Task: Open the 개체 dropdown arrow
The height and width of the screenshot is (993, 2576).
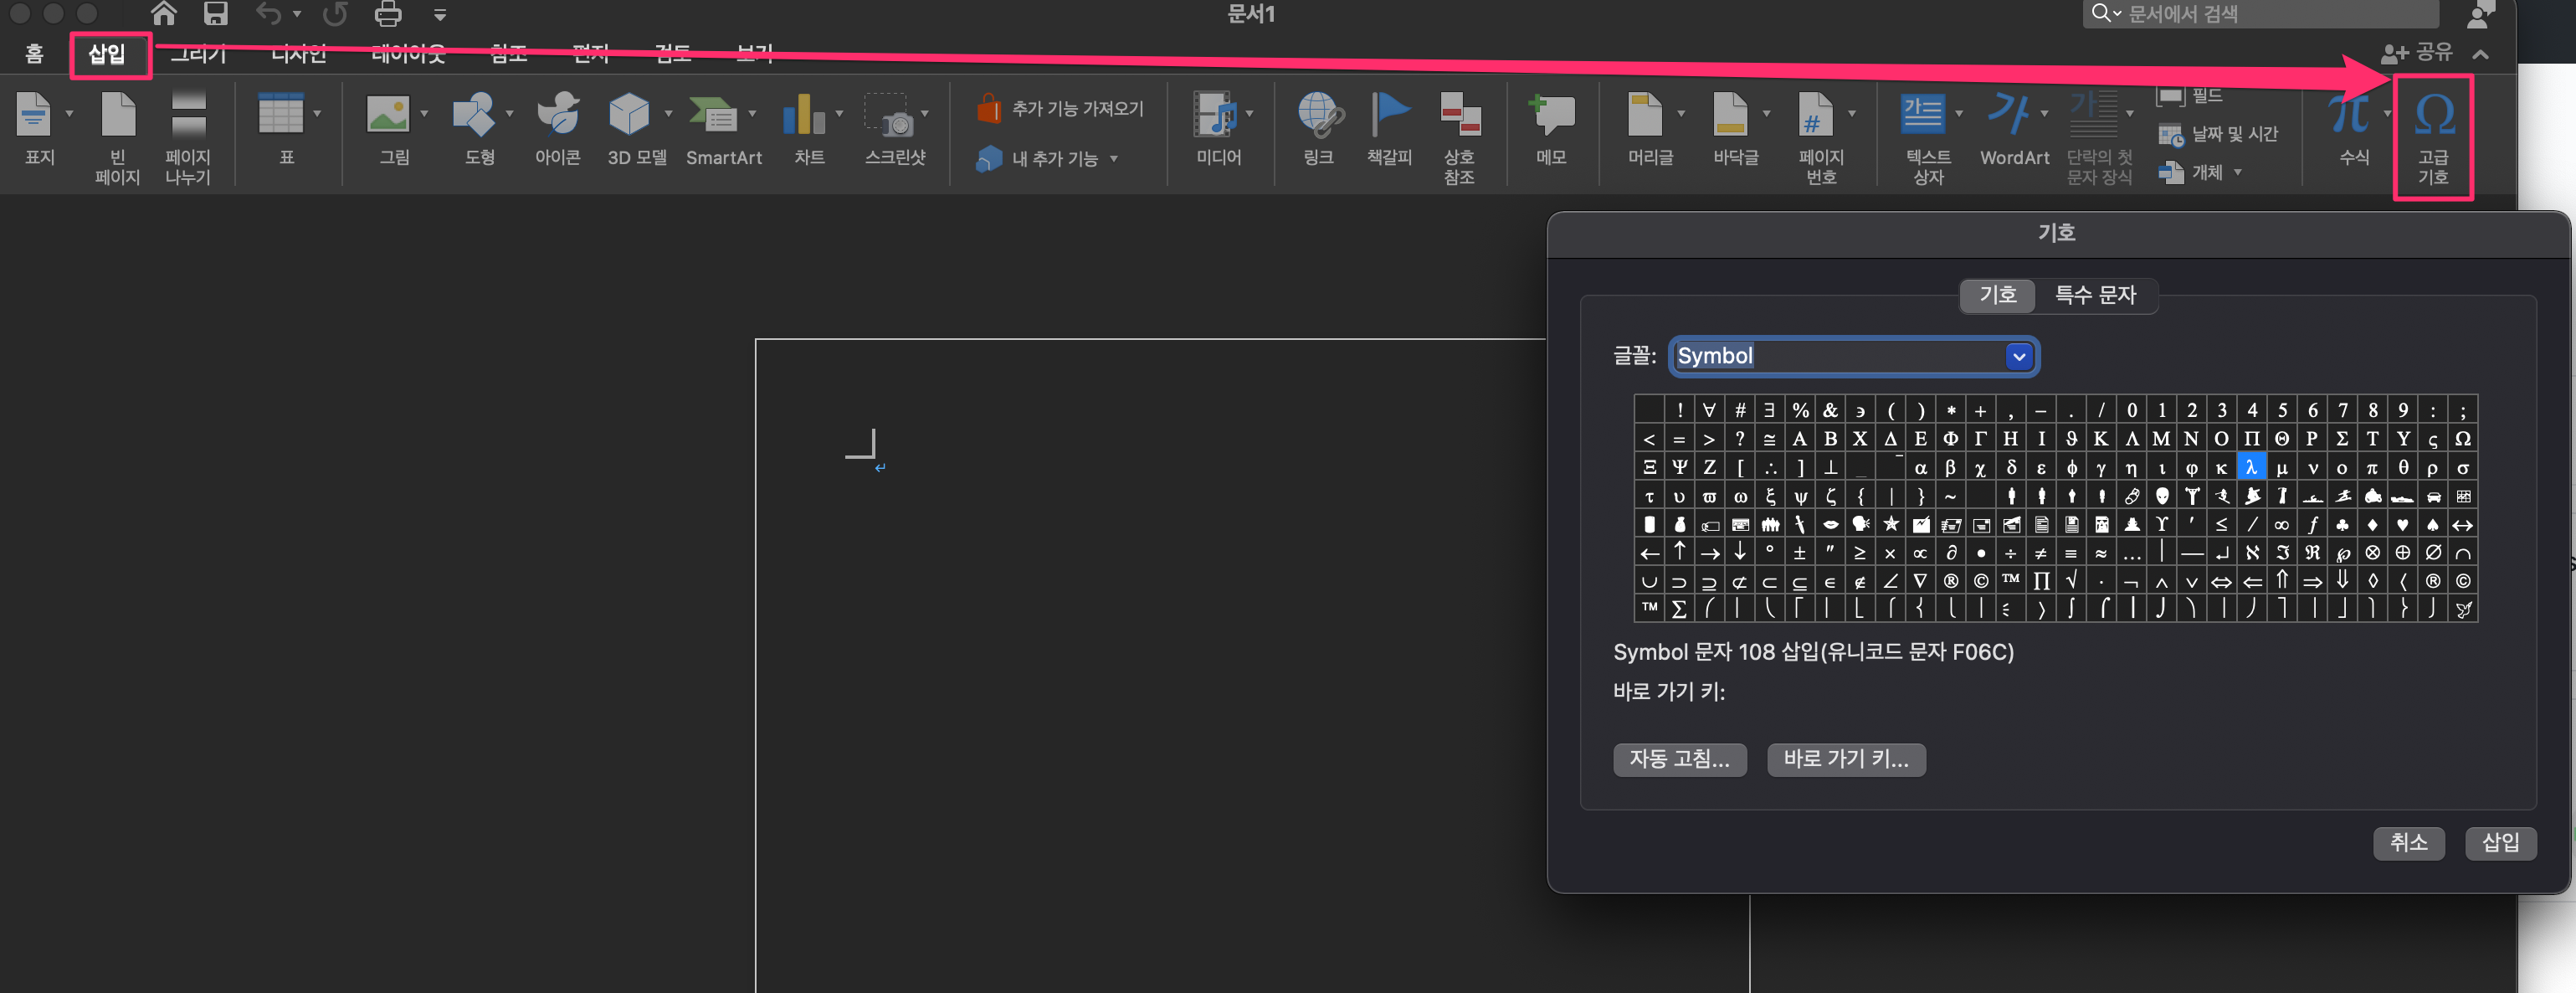Action: coord(2238,172)
